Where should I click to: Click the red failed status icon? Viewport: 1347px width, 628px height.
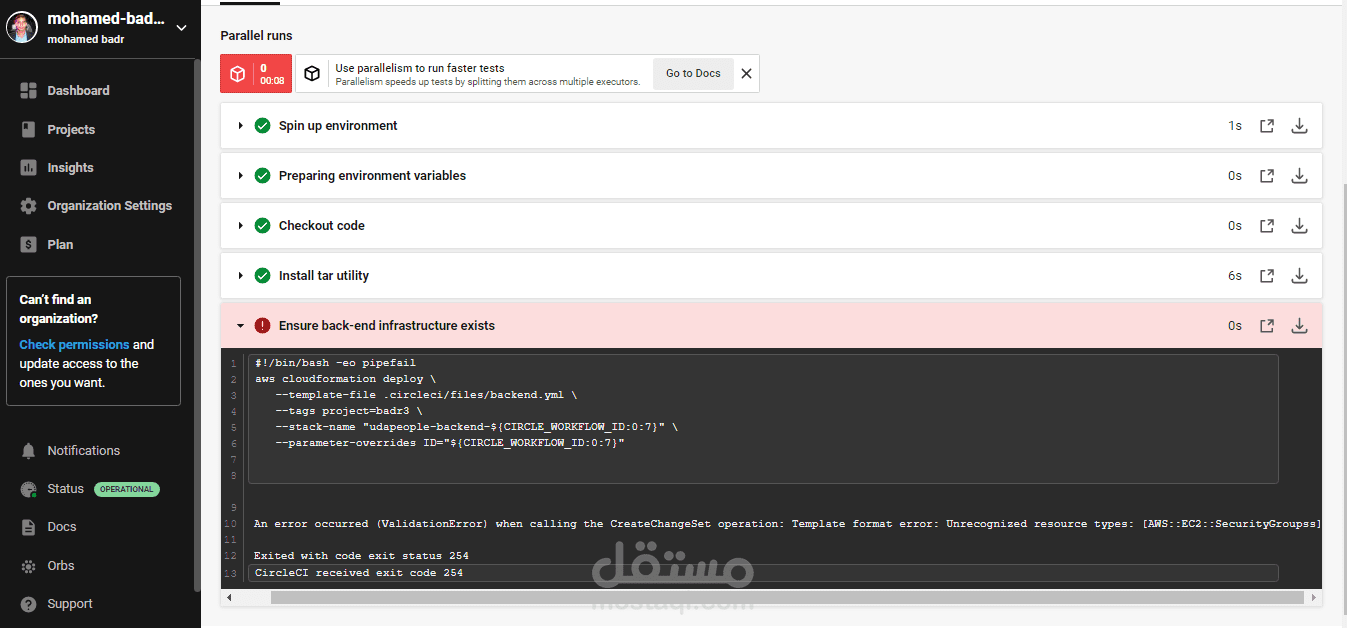262,326
